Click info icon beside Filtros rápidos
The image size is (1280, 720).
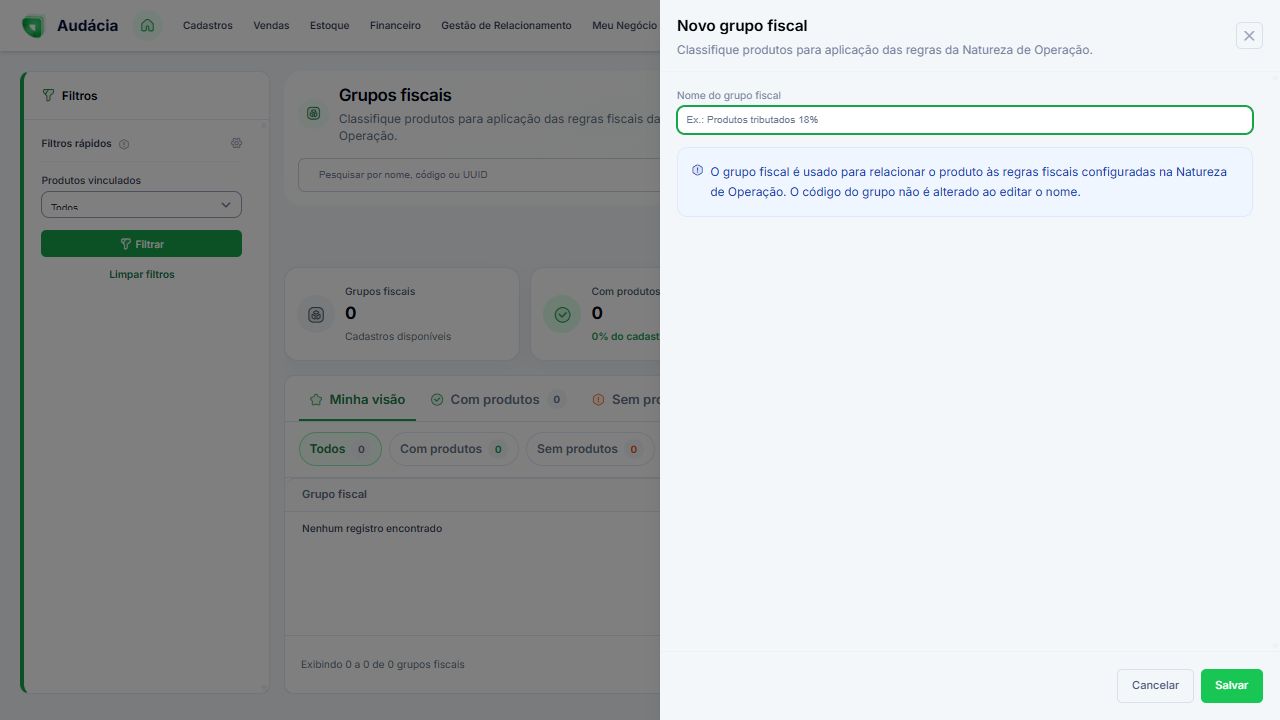click(x=124, y=144)
